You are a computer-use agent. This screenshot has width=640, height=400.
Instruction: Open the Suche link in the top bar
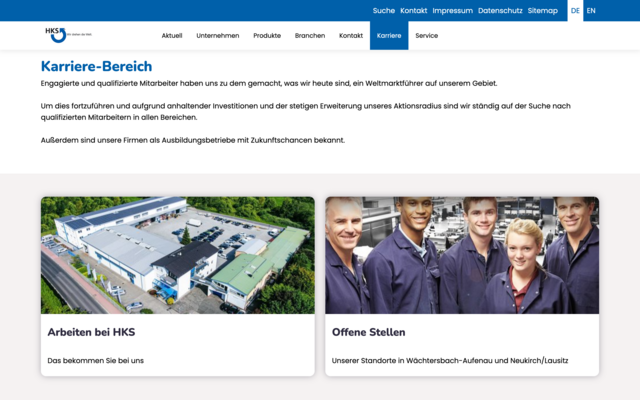click(x=384, y=11)
